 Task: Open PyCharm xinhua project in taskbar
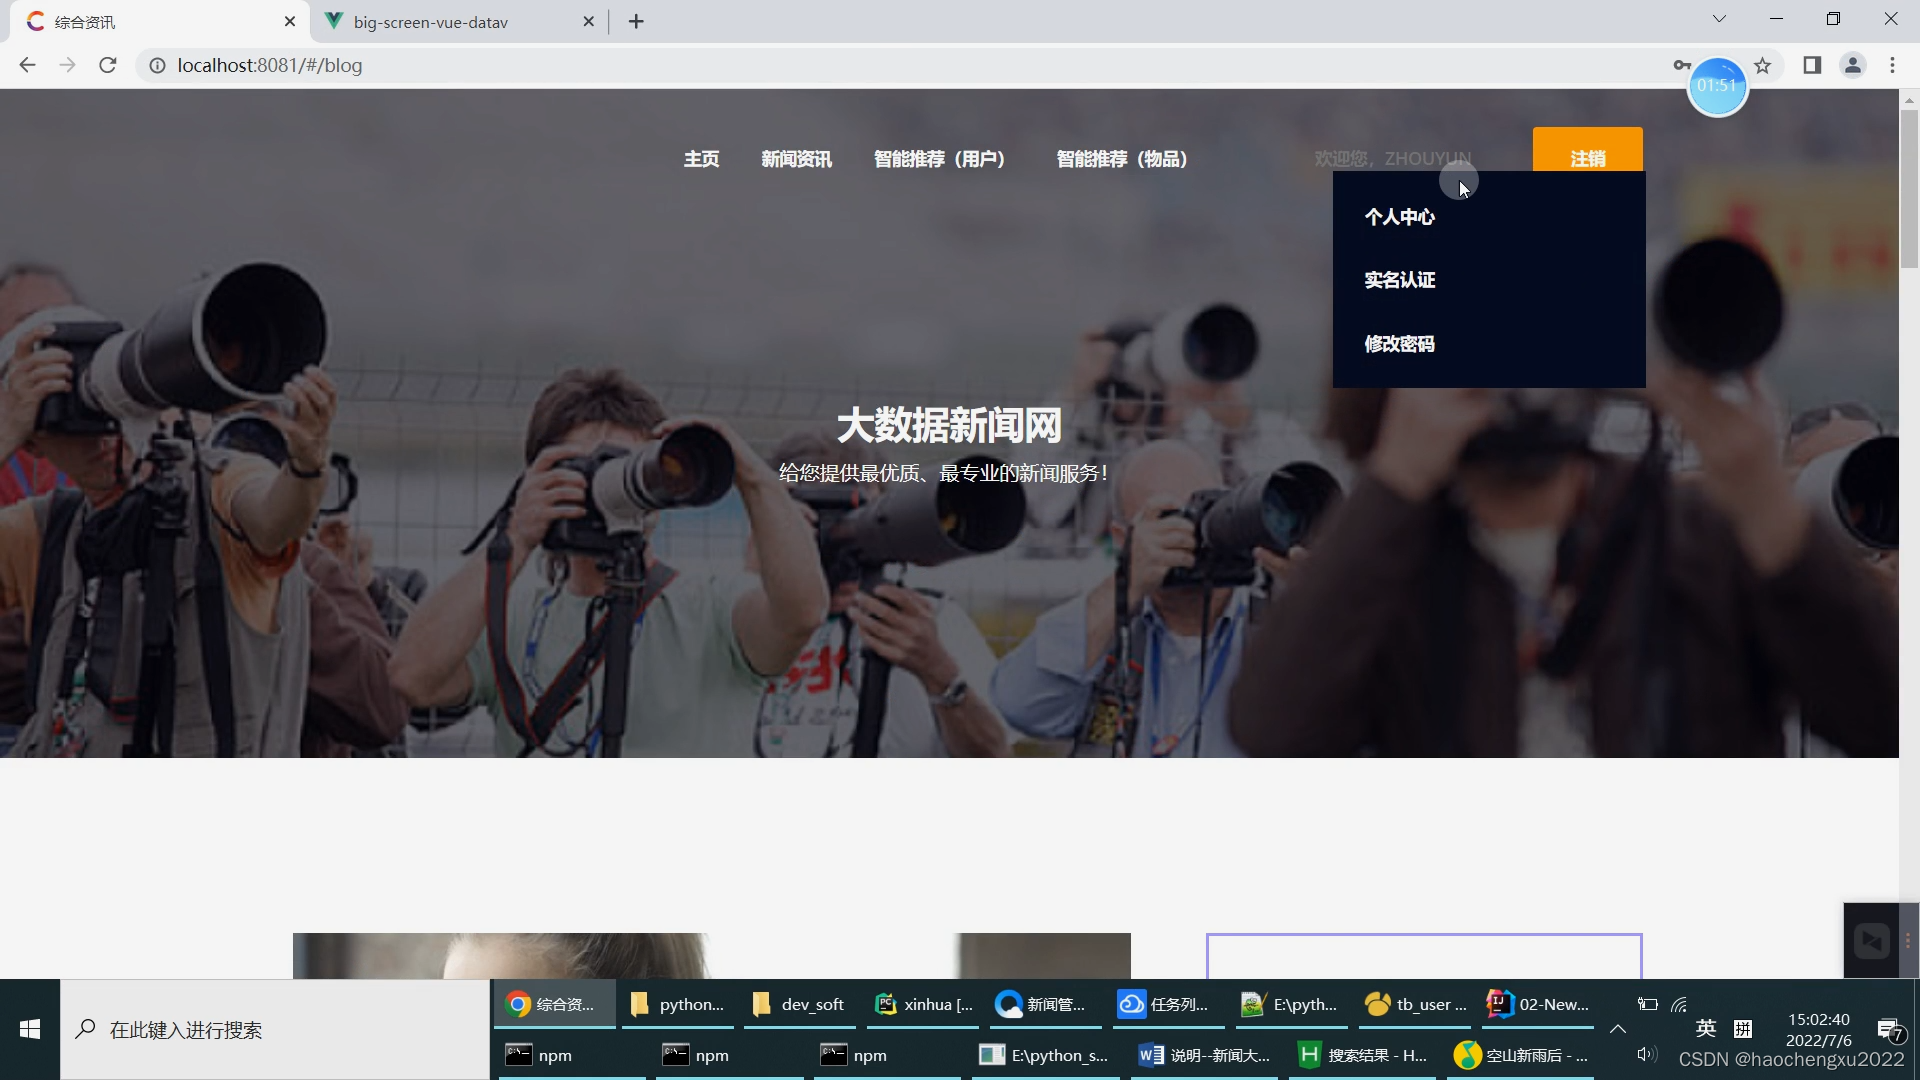tap(924, 1004)
